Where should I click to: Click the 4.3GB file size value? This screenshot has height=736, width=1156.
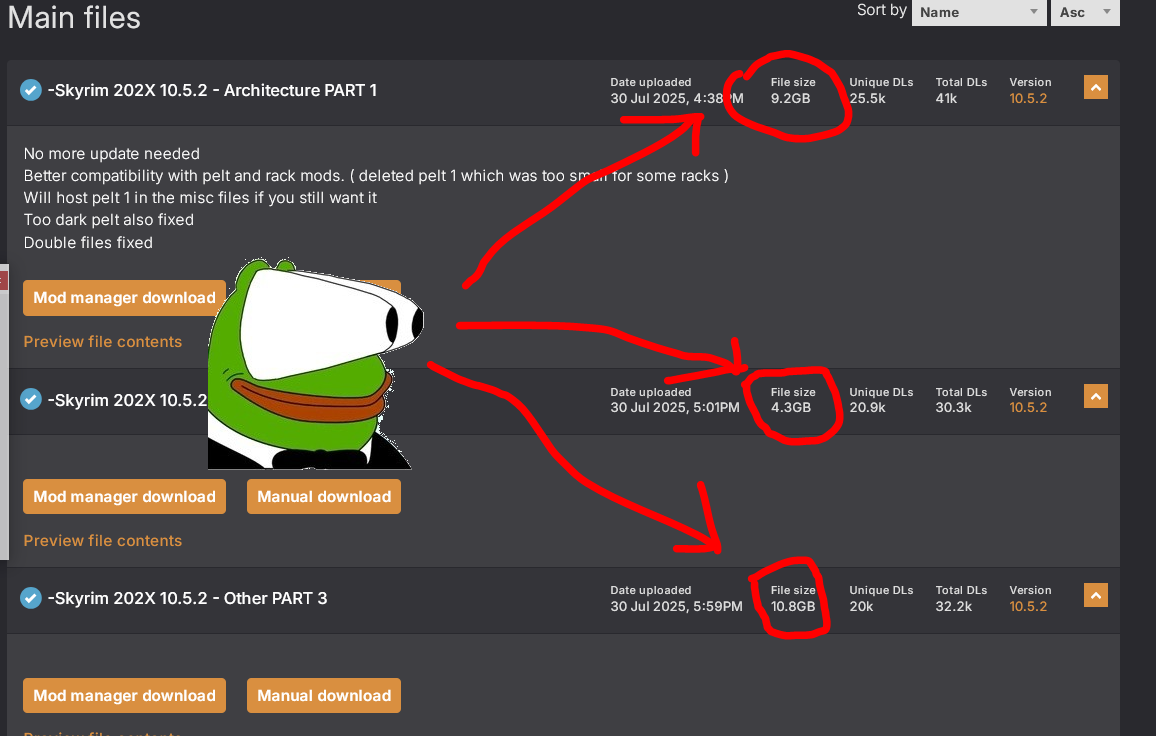pyautogui.click(x=790, y=407)
